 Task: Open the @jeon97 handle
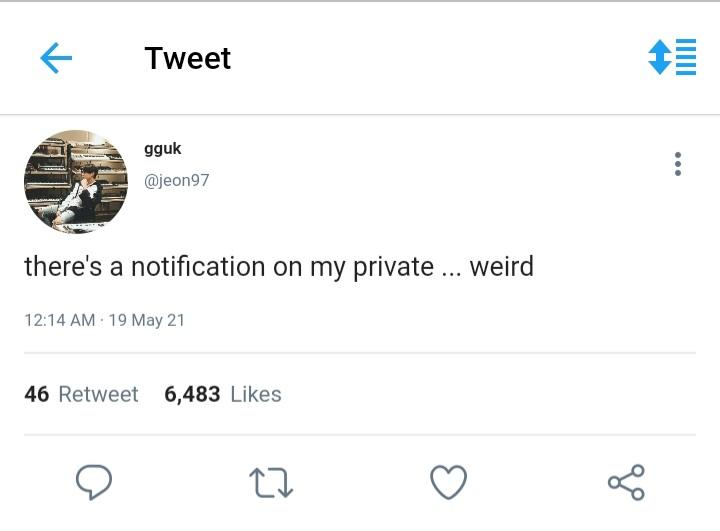tap(177, 180)
